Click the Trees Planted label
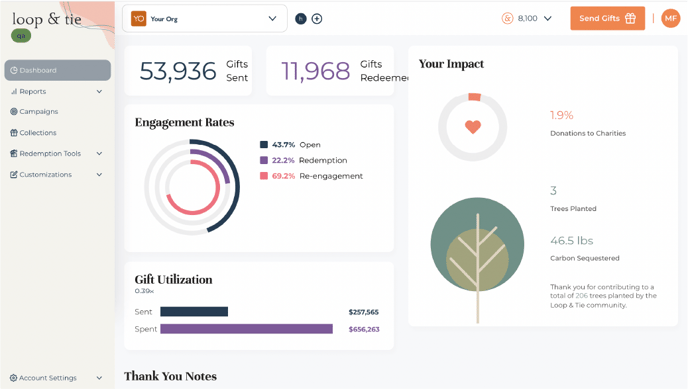The height and width of the screenshot is (389, 688). tap(573, 209)
